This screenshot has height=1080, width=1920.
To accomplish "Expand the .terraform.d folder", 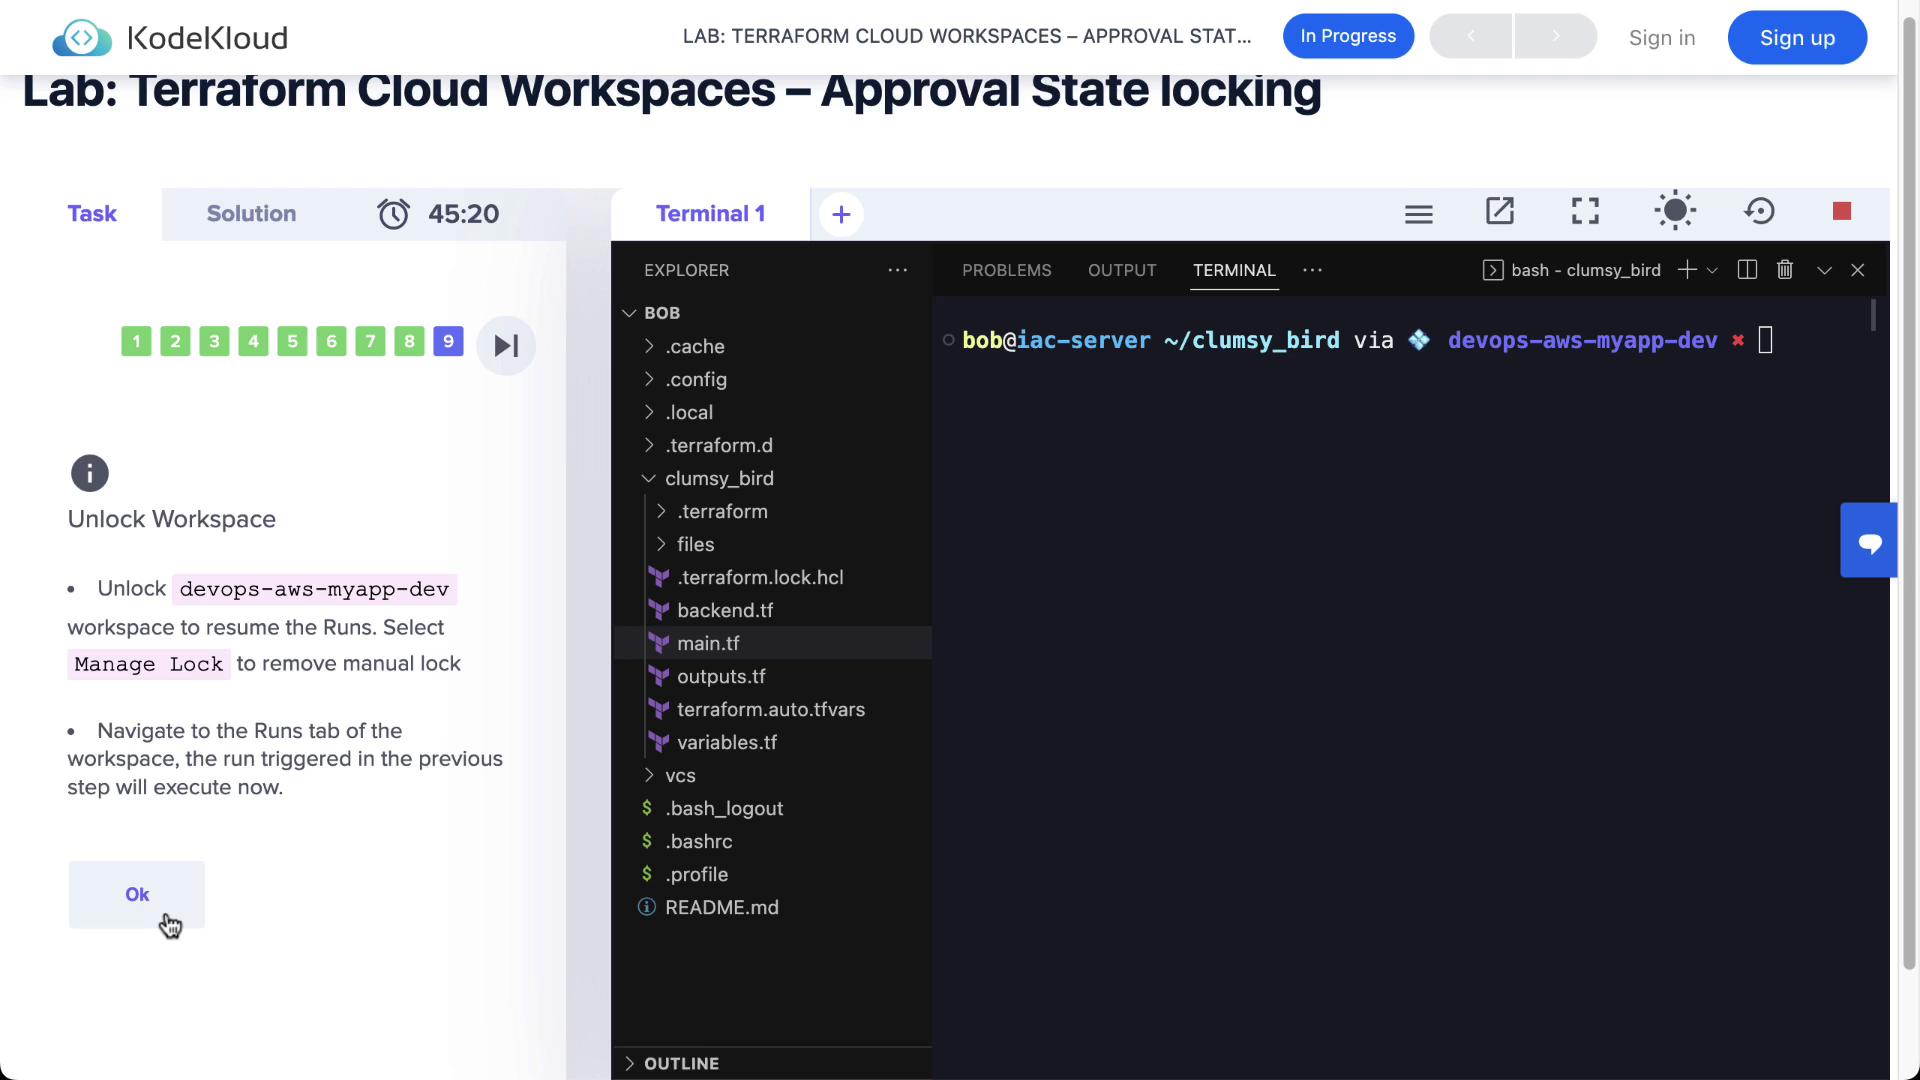I will (x=719, y=445).
